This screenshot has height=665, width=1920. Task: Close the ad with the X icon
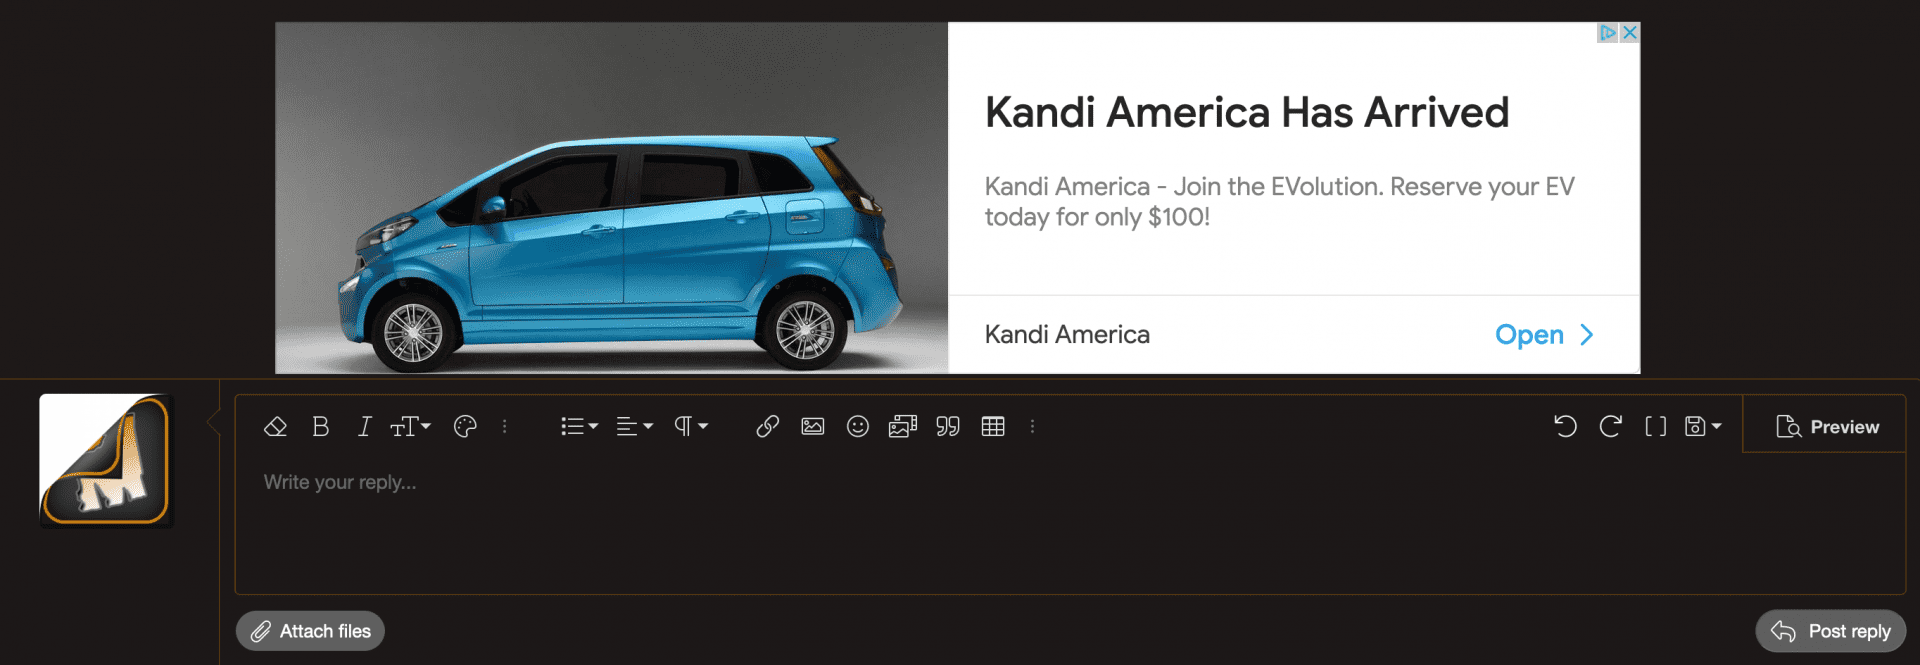tap(1630, 32)
